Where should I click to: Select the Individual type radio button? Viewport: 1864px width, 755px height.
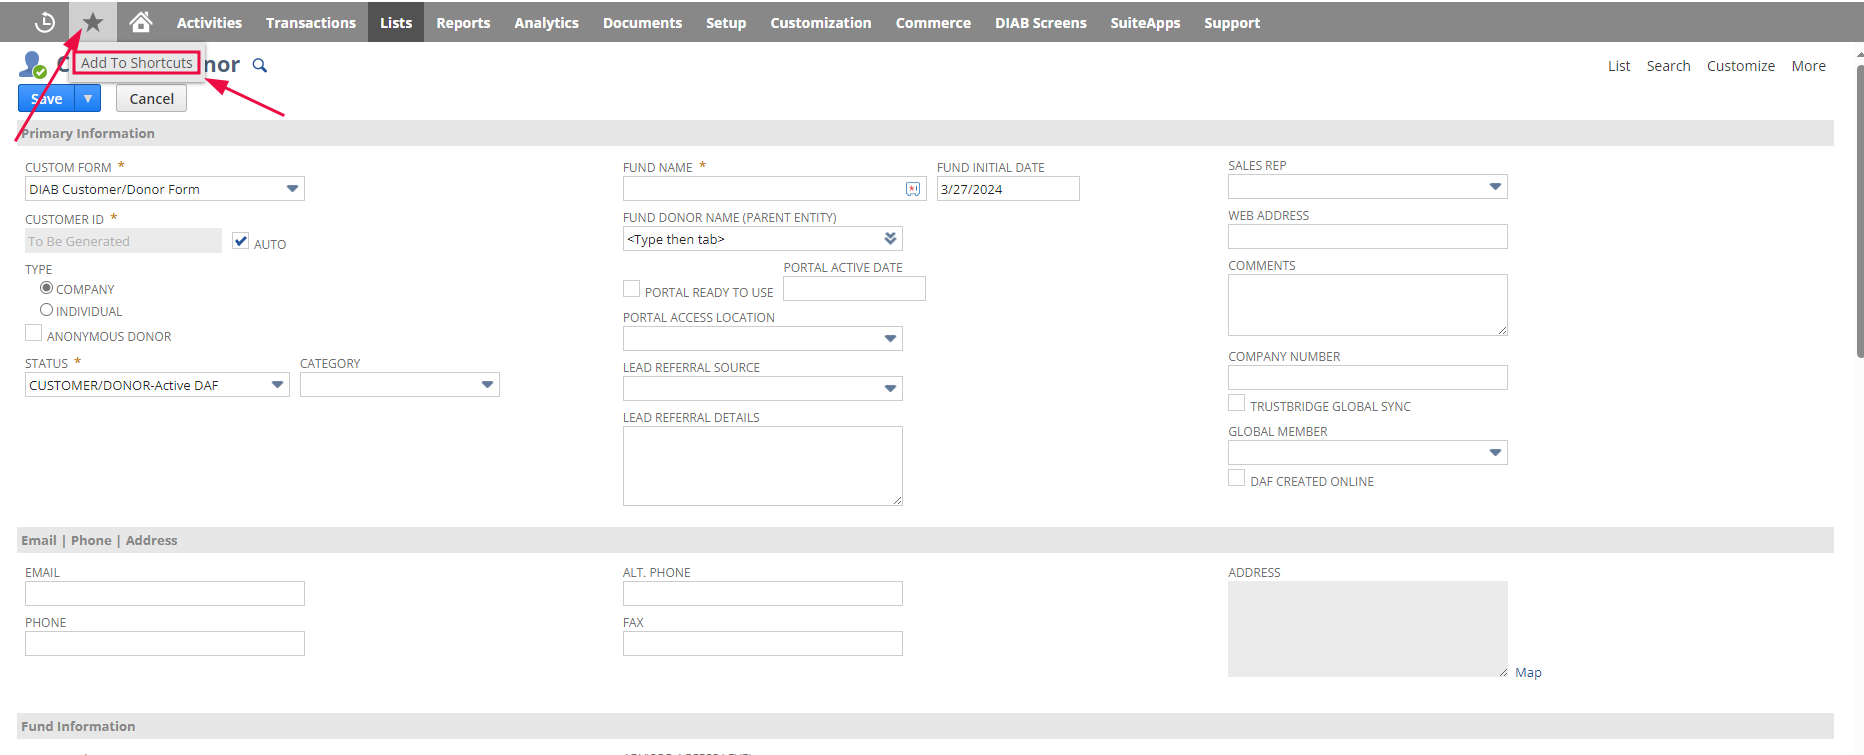pyautogui.click(x=46, y=310)
